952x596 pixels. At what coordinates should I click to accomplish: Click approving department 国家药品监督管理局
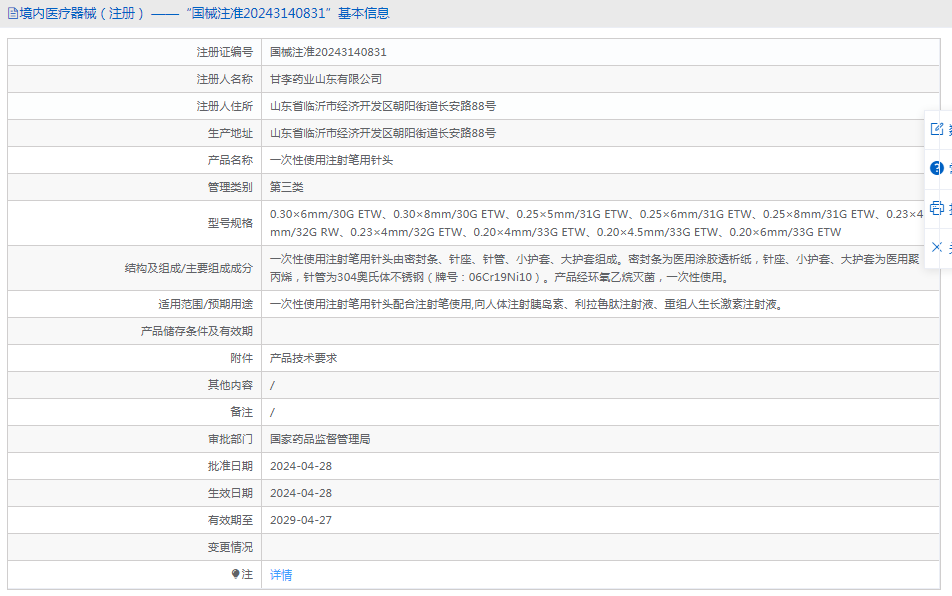click(320, 439)
